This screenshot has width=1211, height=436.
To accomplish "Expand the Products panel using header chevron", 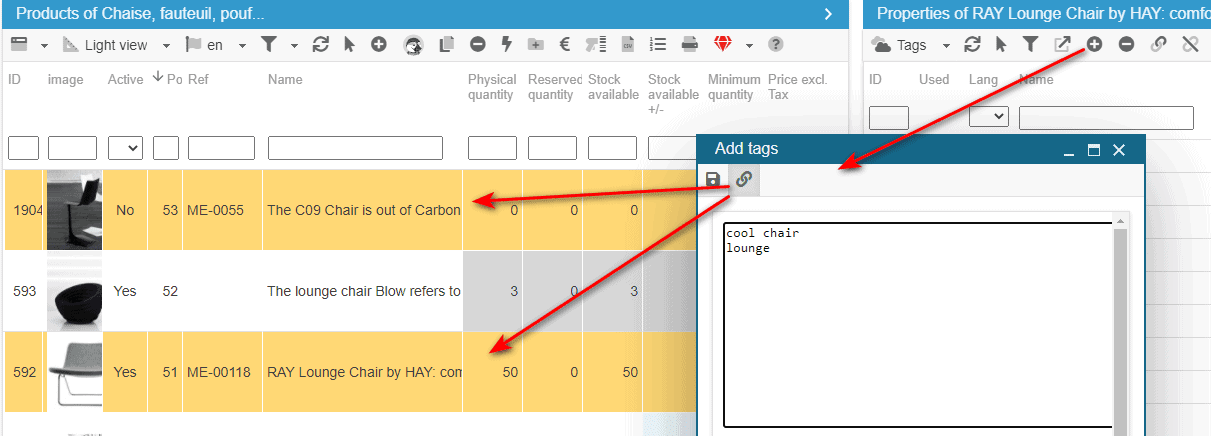I will (x=828, y=14).
